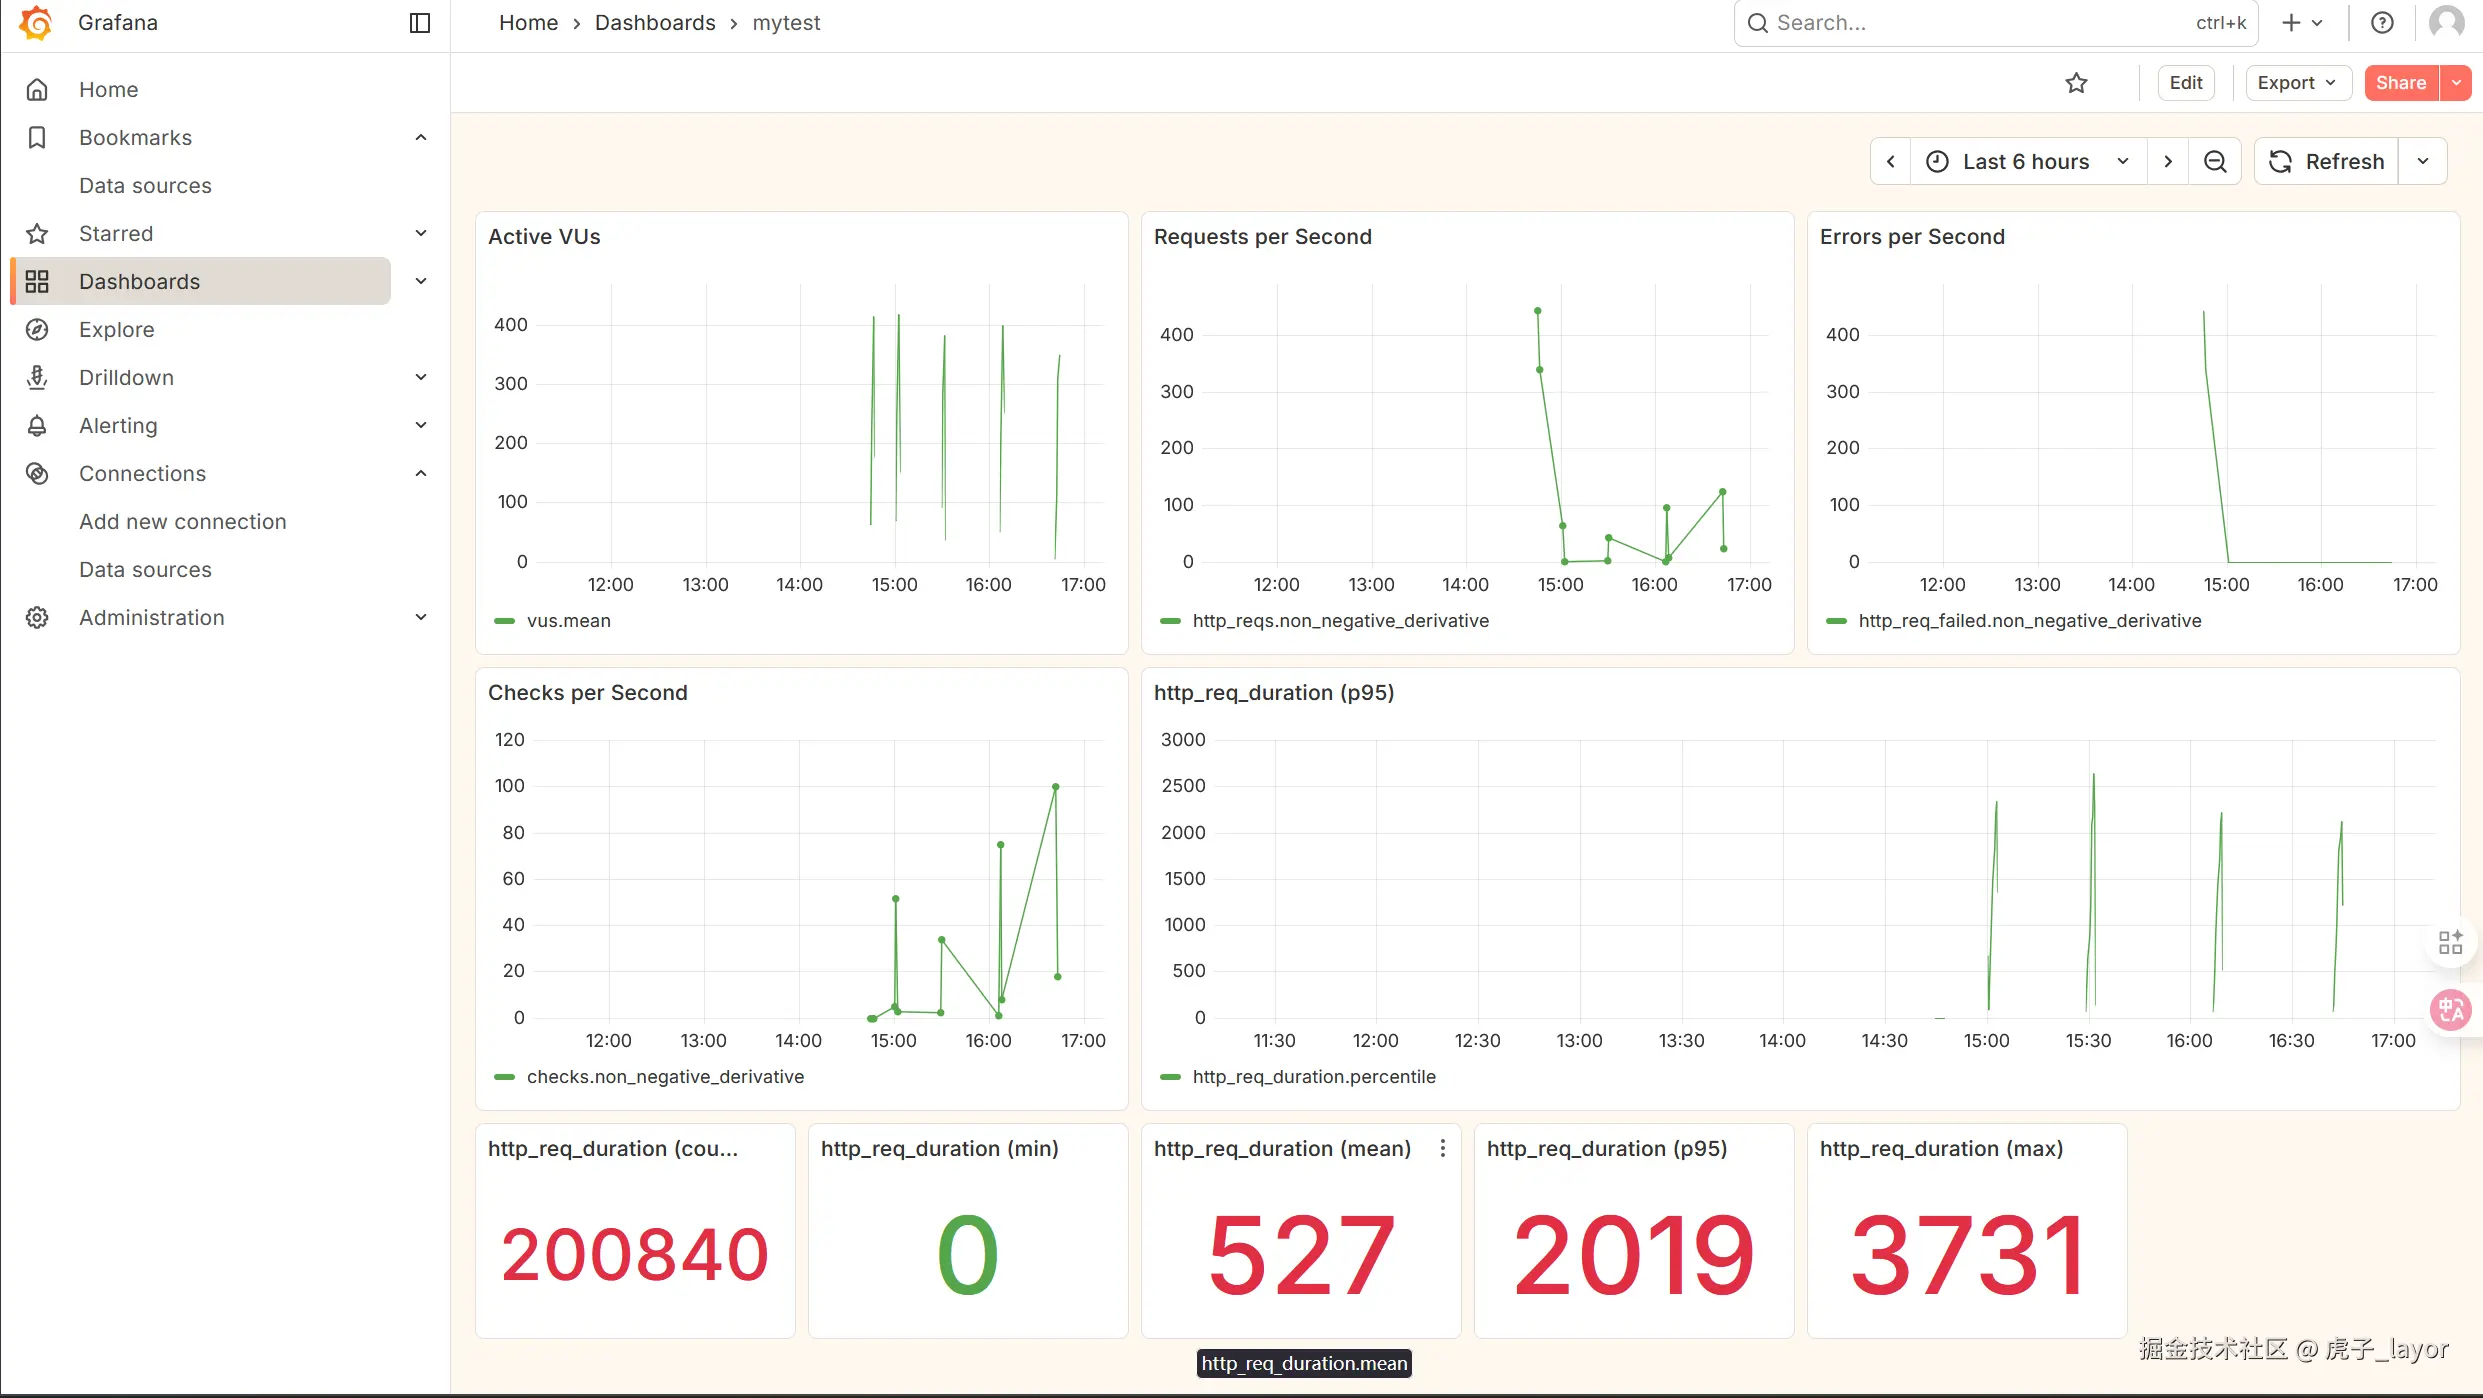Screen dimensions: 2483x1398
Task: Open the Last 6 hours time picker
Action: coord(2027,162)
